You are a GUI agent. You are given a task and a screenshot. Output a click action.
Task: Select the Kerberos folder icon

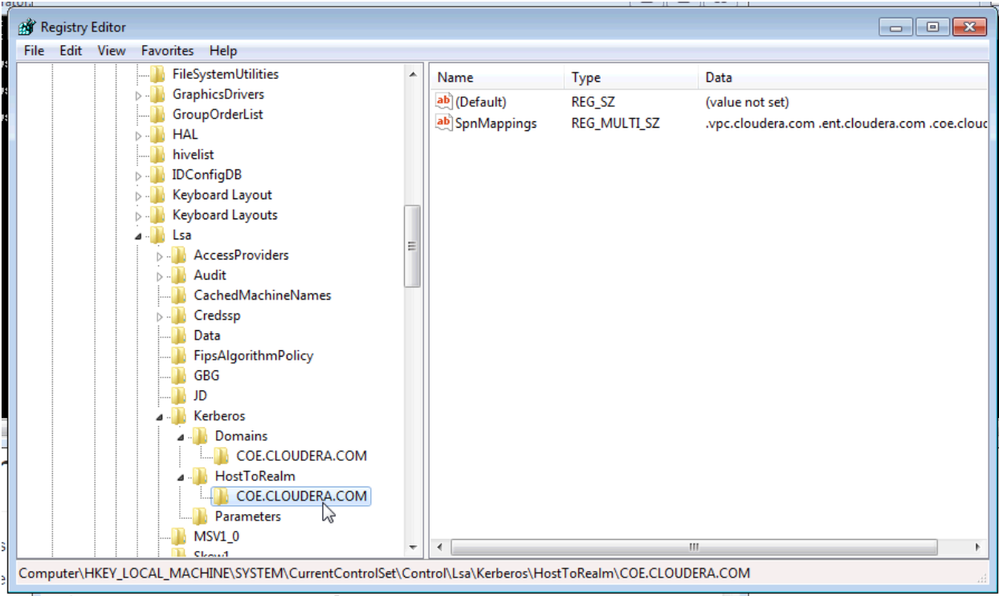179,416
